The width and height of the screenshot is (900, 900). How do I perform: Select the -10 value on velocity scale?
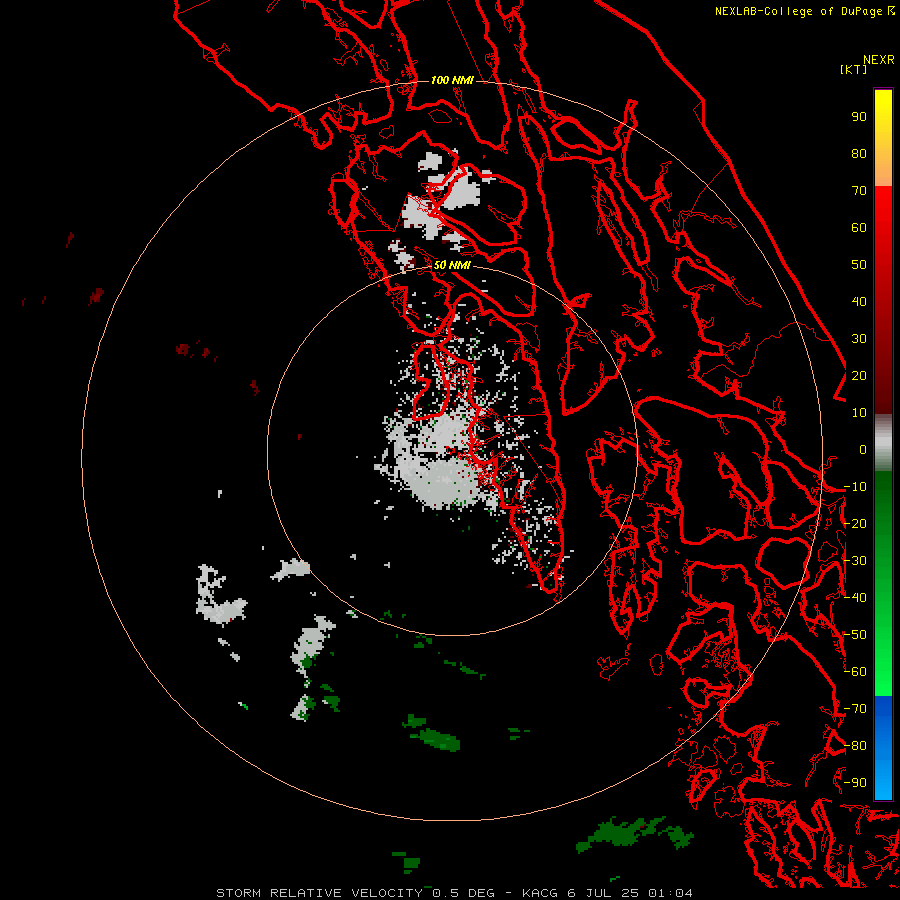[855, 487]
